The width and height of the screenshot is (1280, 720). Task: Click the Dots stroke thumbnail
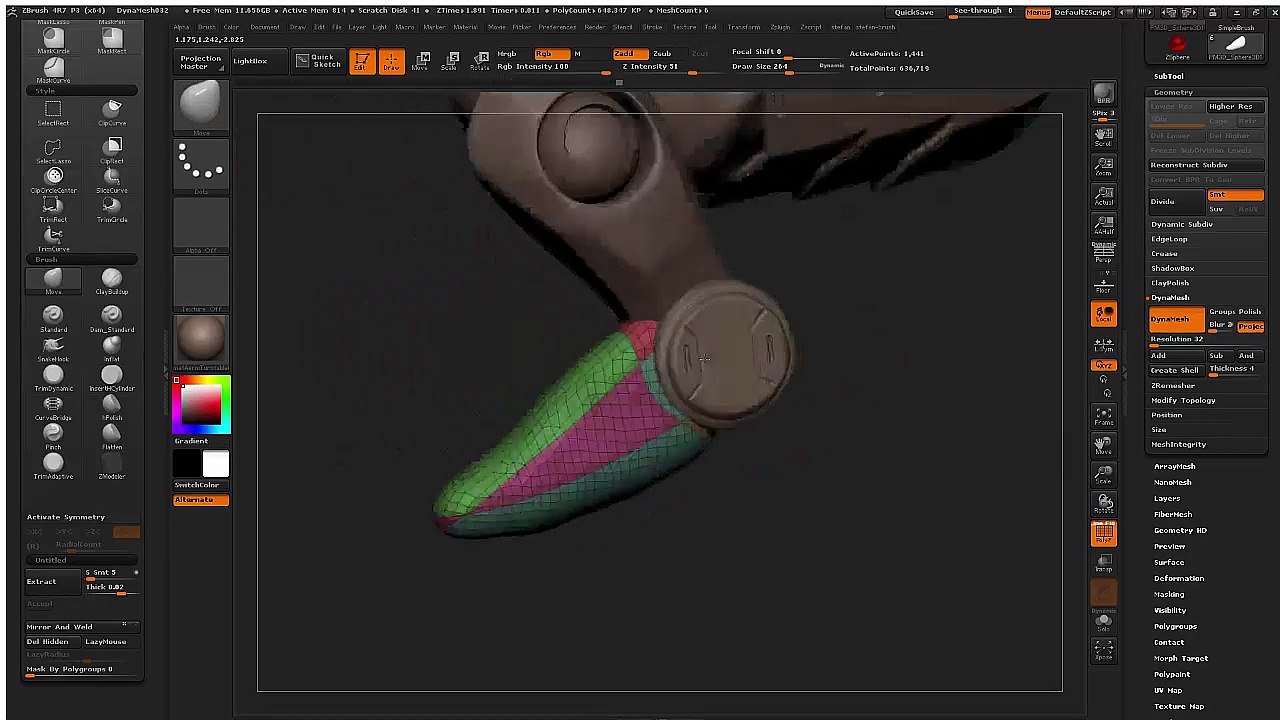[201, 167]
